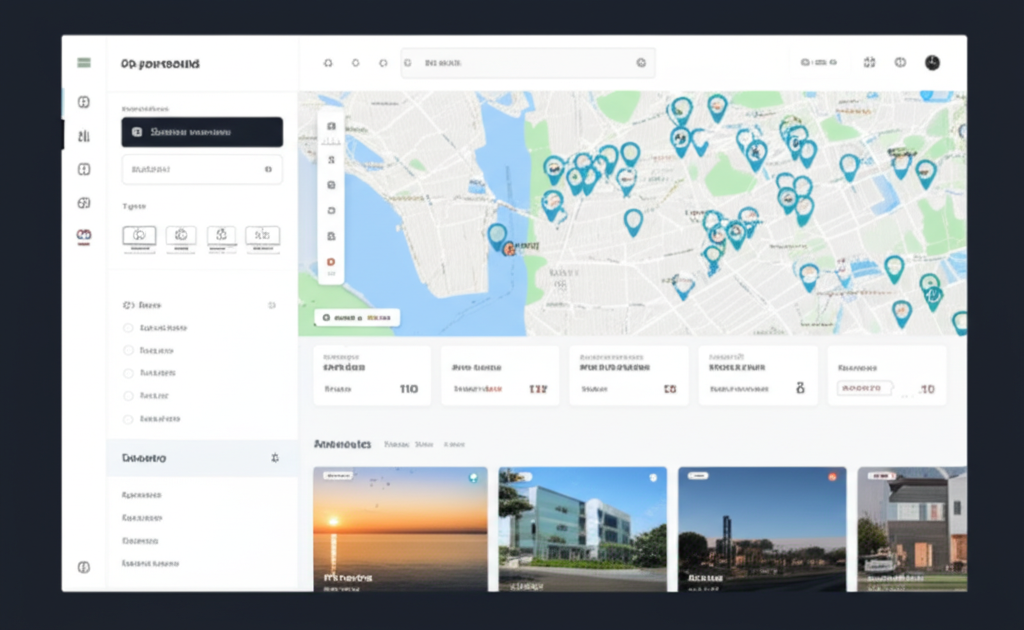Select the house type tile in the sidebar
The width and height of the screenshot is (1024, 630).
tap(139, 238)
